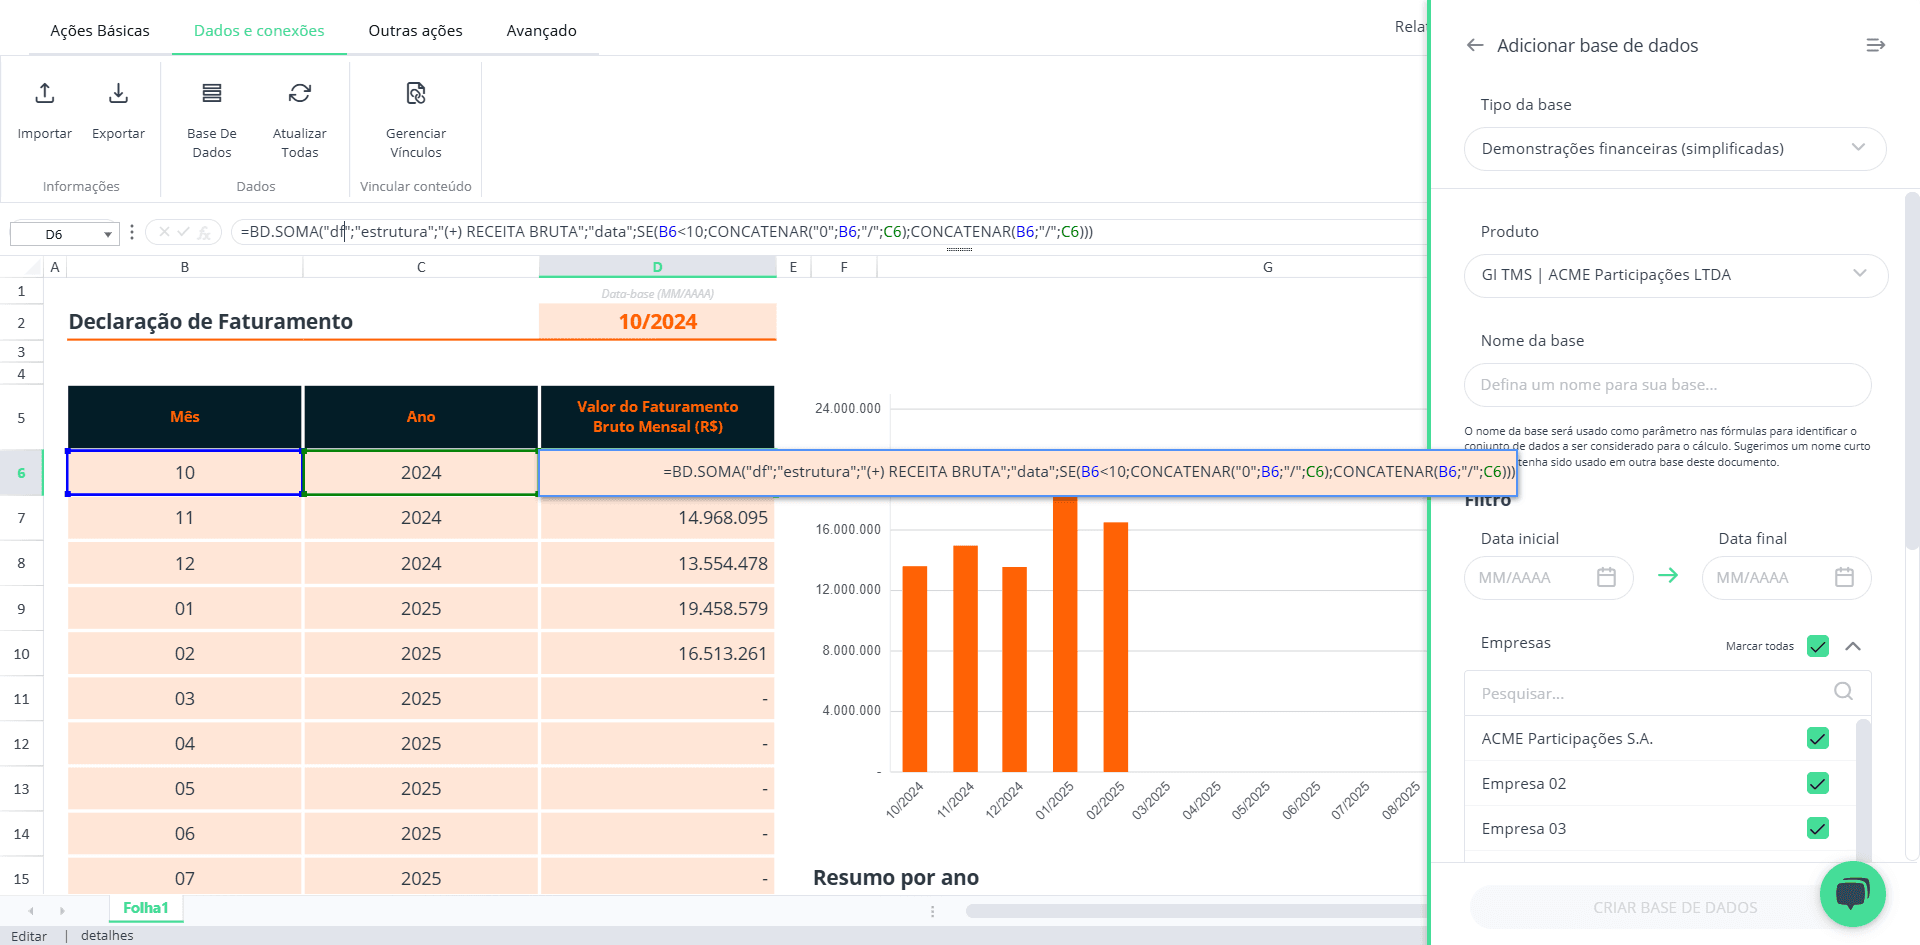Click vertical dots handle near horizontal scrollbar
The image size is (1920, 945).
click(x=932, y=911)
